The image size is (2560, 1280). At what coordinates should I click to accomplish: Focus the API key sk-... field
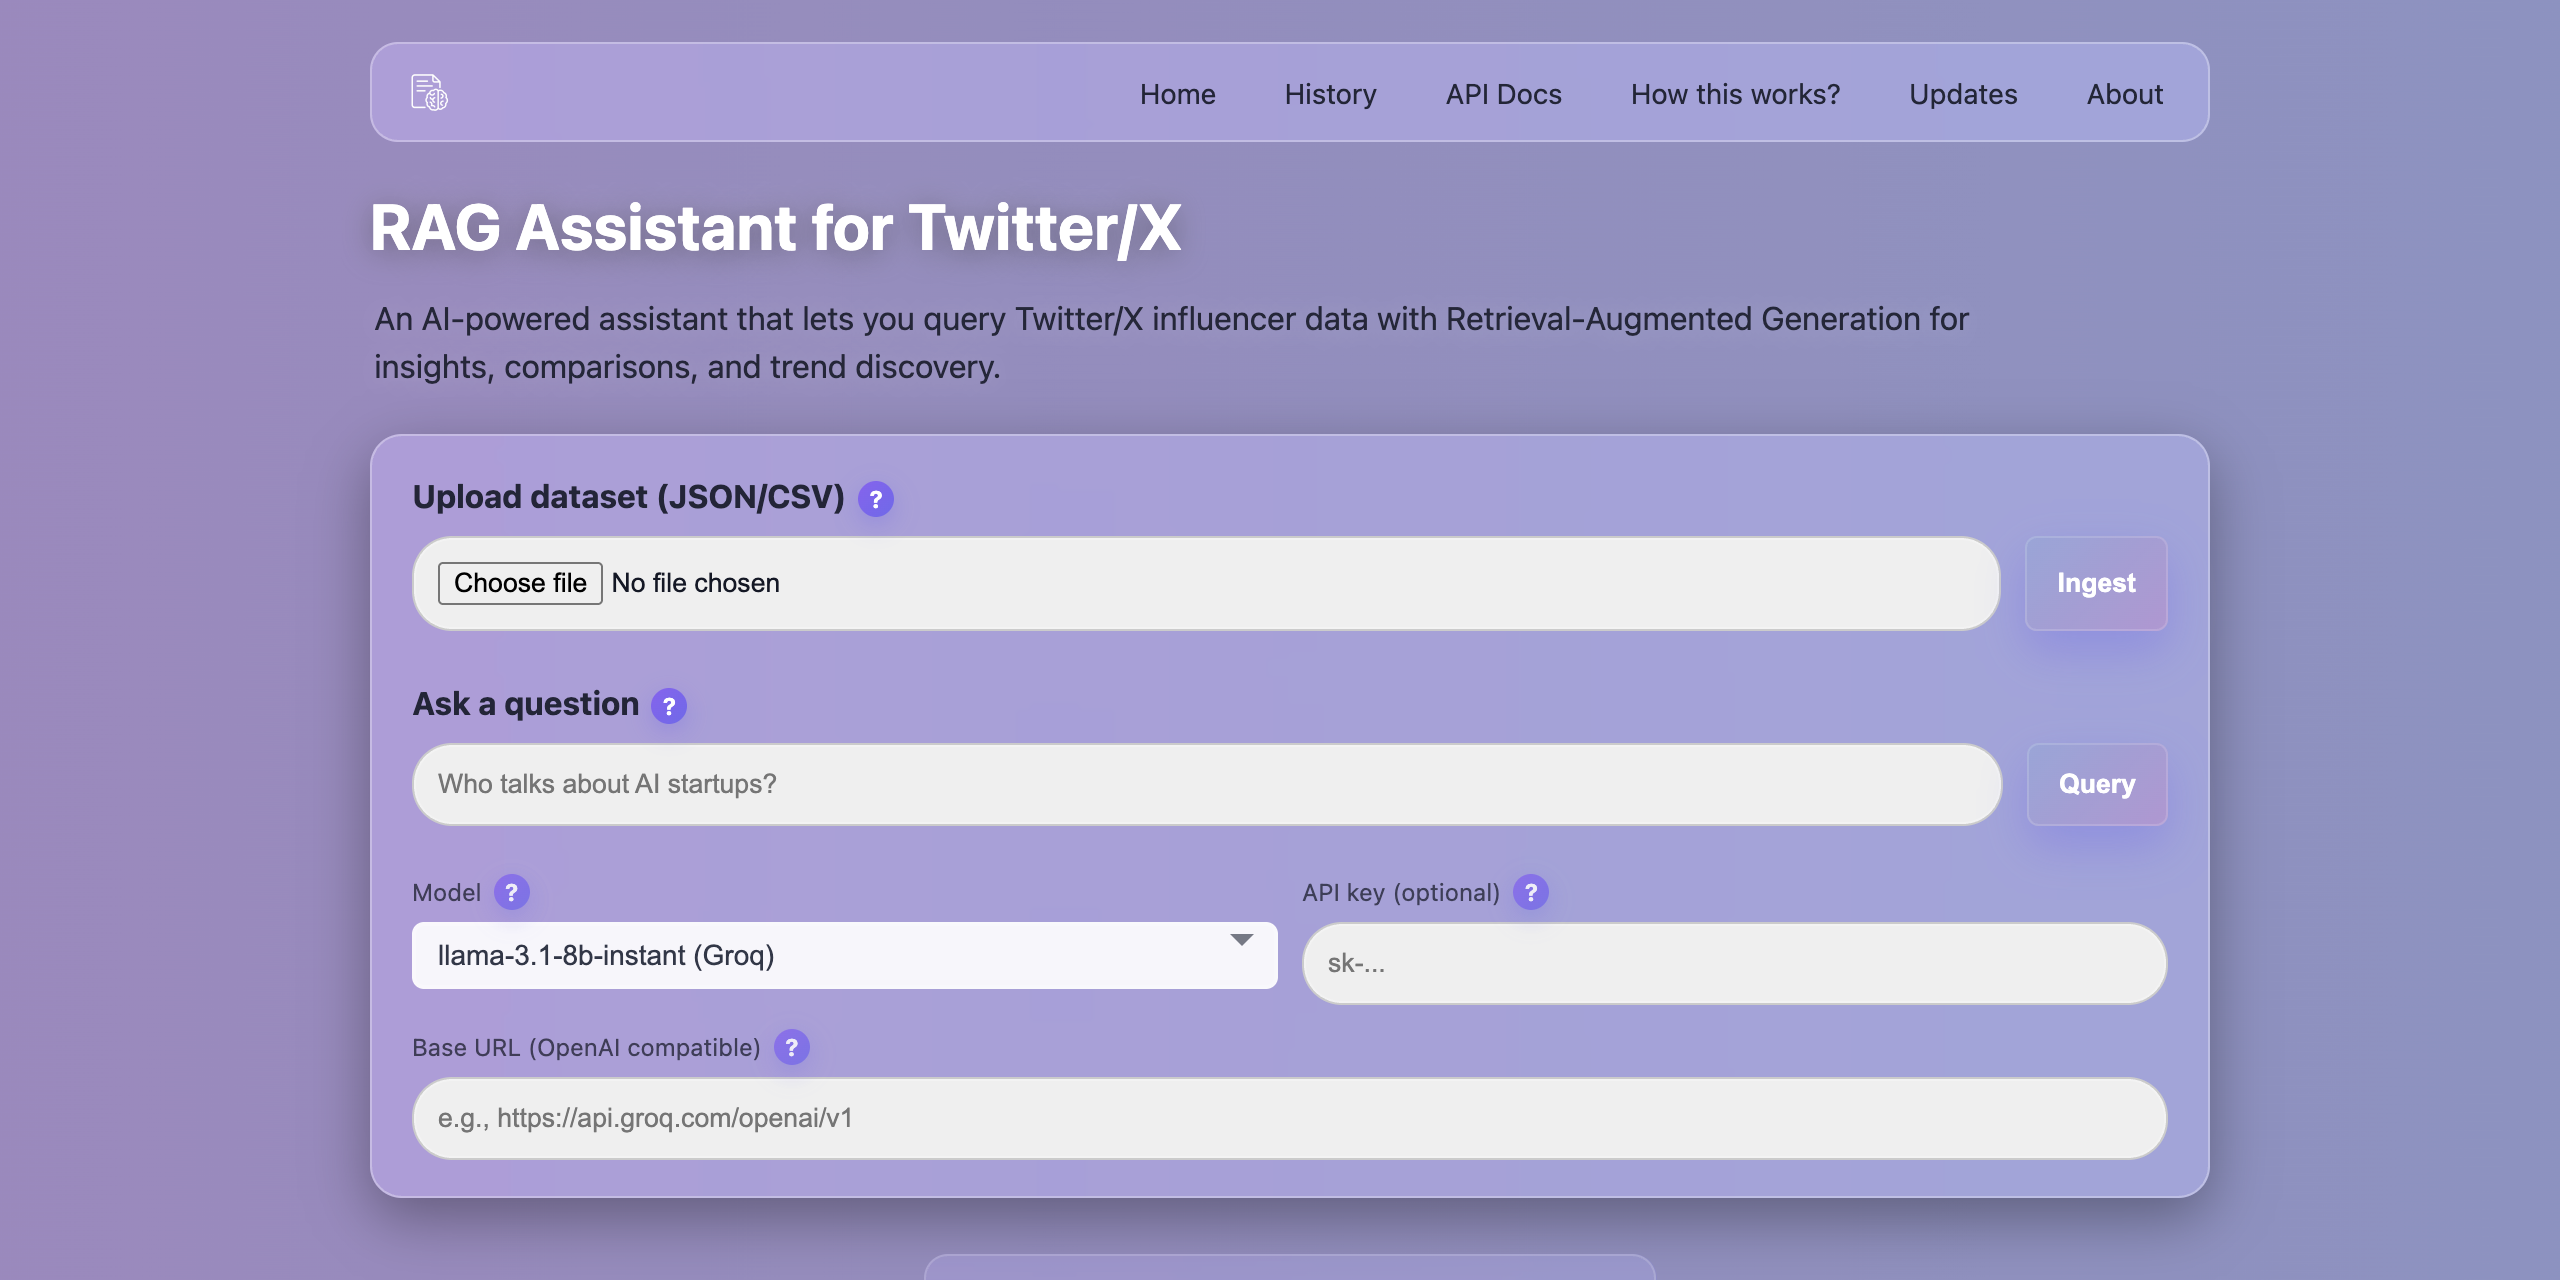[1734, 963]
